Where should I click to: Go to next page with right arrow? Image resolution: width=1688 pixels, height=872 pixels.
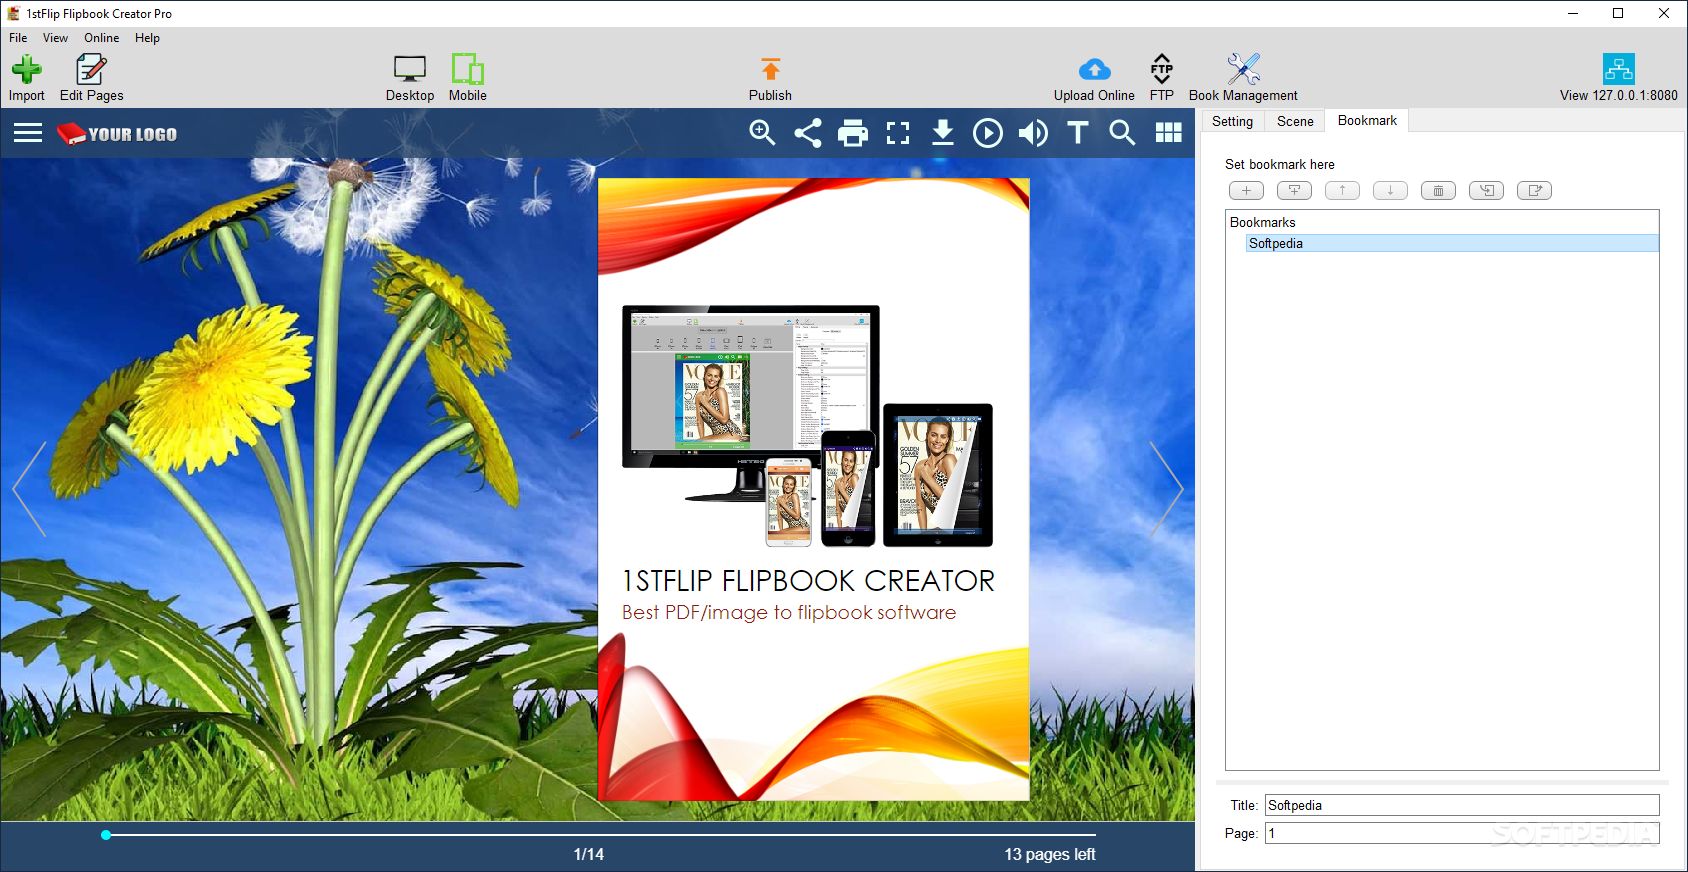click(x=1166, y=489)
